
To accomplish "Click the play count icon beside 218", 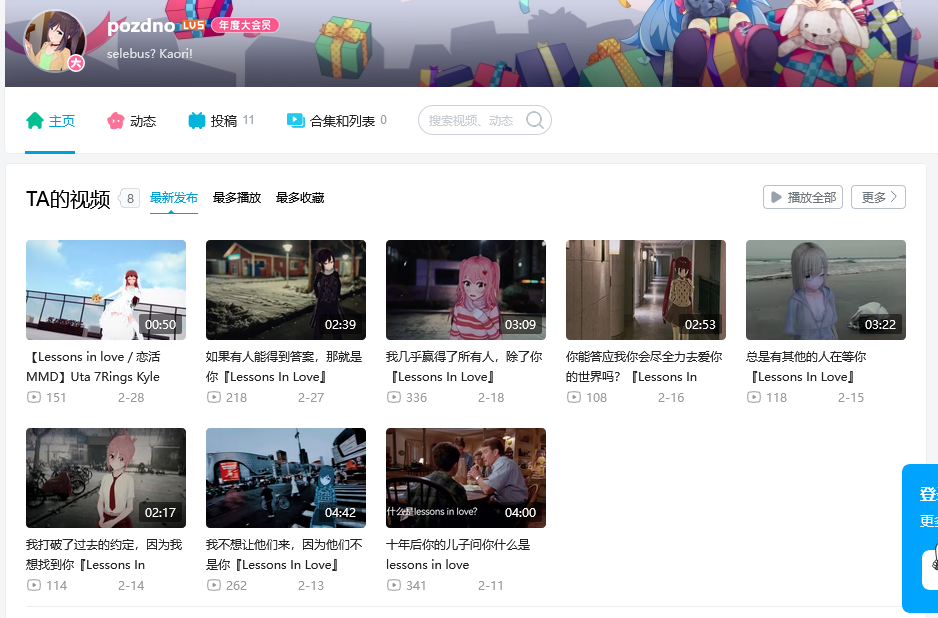I will pyautogui.click(x=214, y=397).
